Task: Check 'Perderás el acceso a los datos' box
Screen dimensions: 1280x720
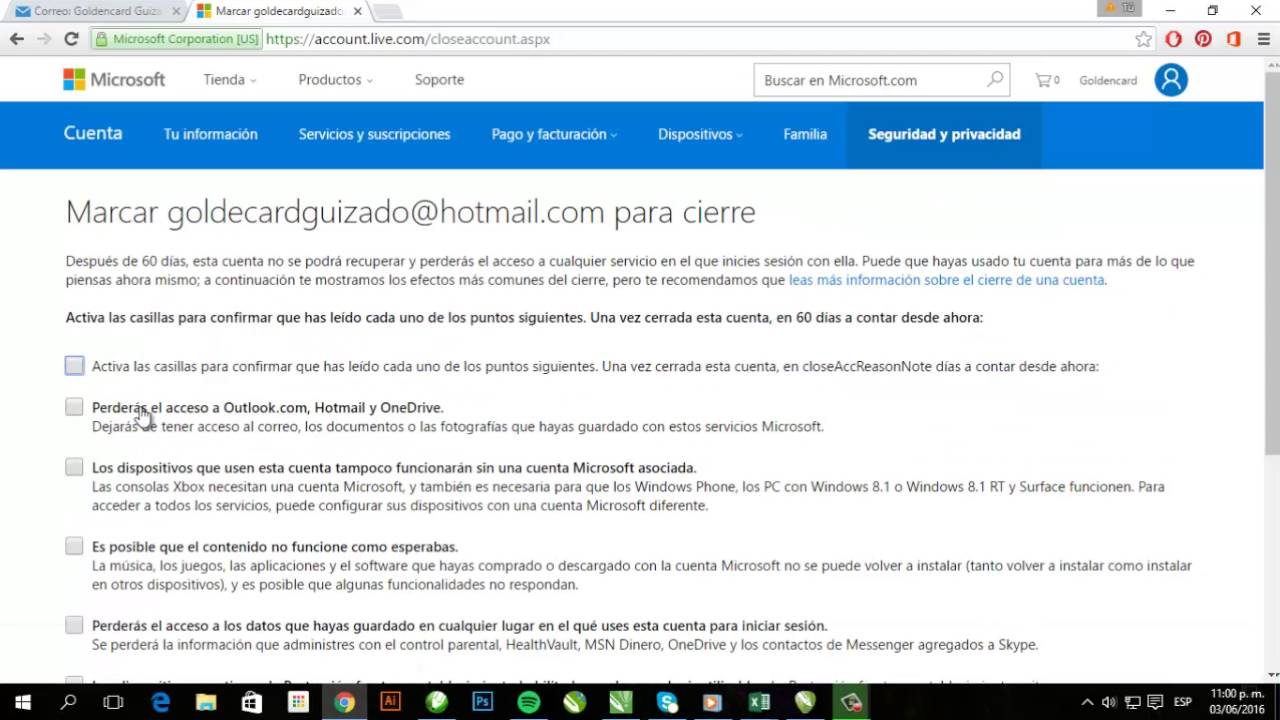Action: point(75,625)
